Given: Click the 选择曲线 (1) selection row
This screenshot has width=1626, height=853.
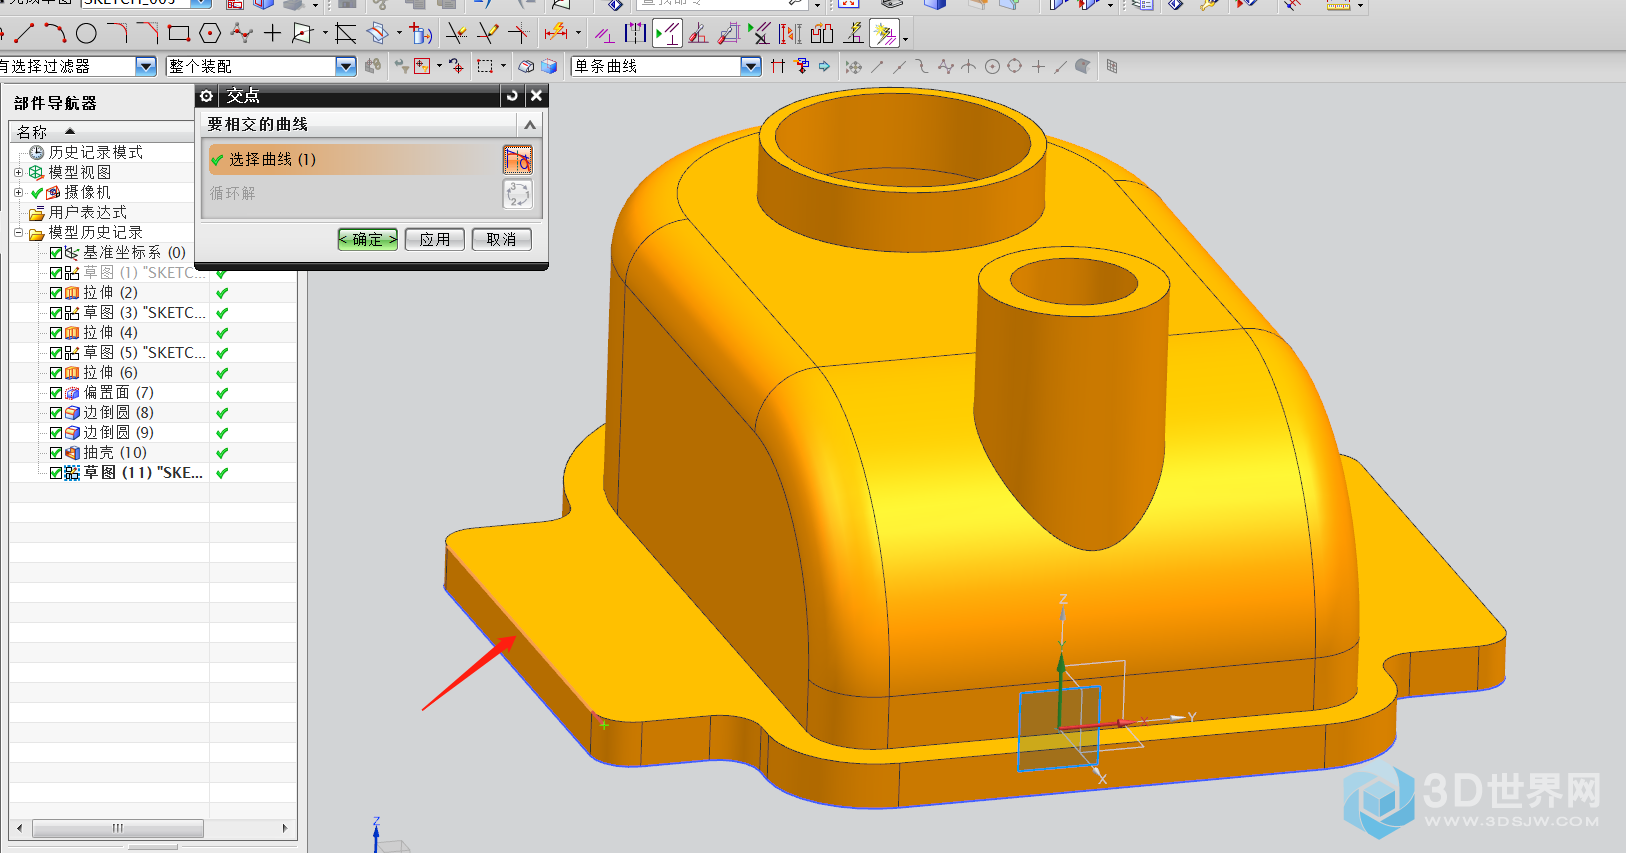Looking at the screenshot, I should point(354,159).
